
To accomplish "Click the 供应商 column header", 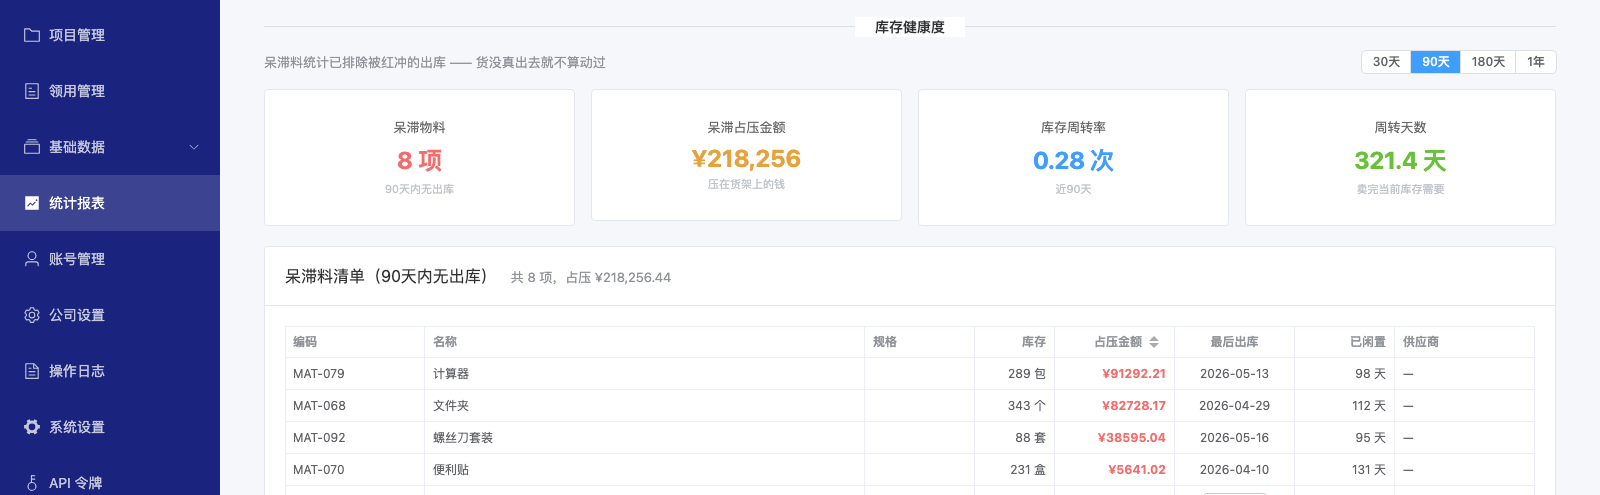I will (x=1464, y=342).
